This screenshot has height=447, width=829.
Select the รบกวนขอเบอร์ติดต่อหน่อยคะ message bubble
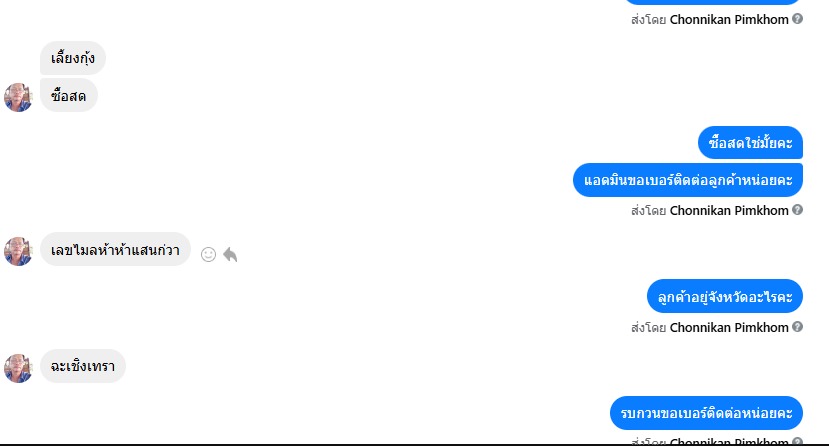point(706,413)
